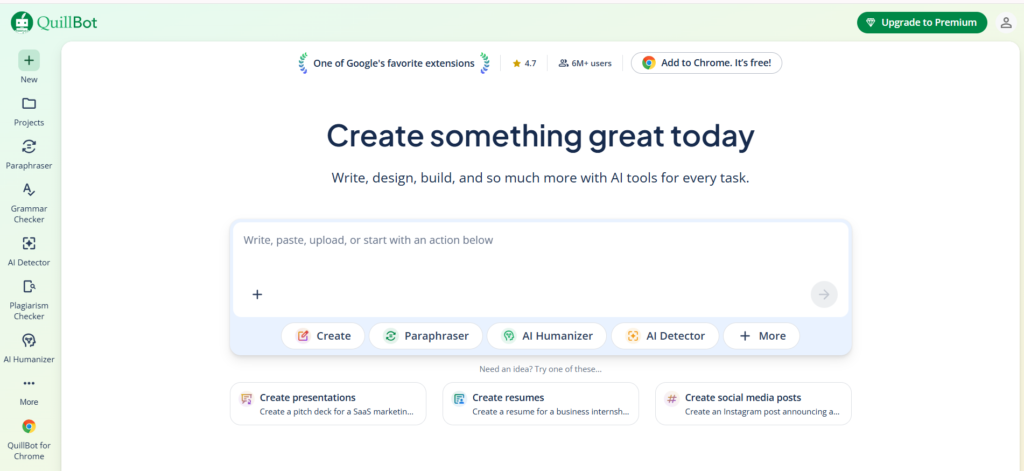Open Plagiarism Checker from the sidebar
The height and width of the screenshot is (471, 1024).
[x=29, y=299]
